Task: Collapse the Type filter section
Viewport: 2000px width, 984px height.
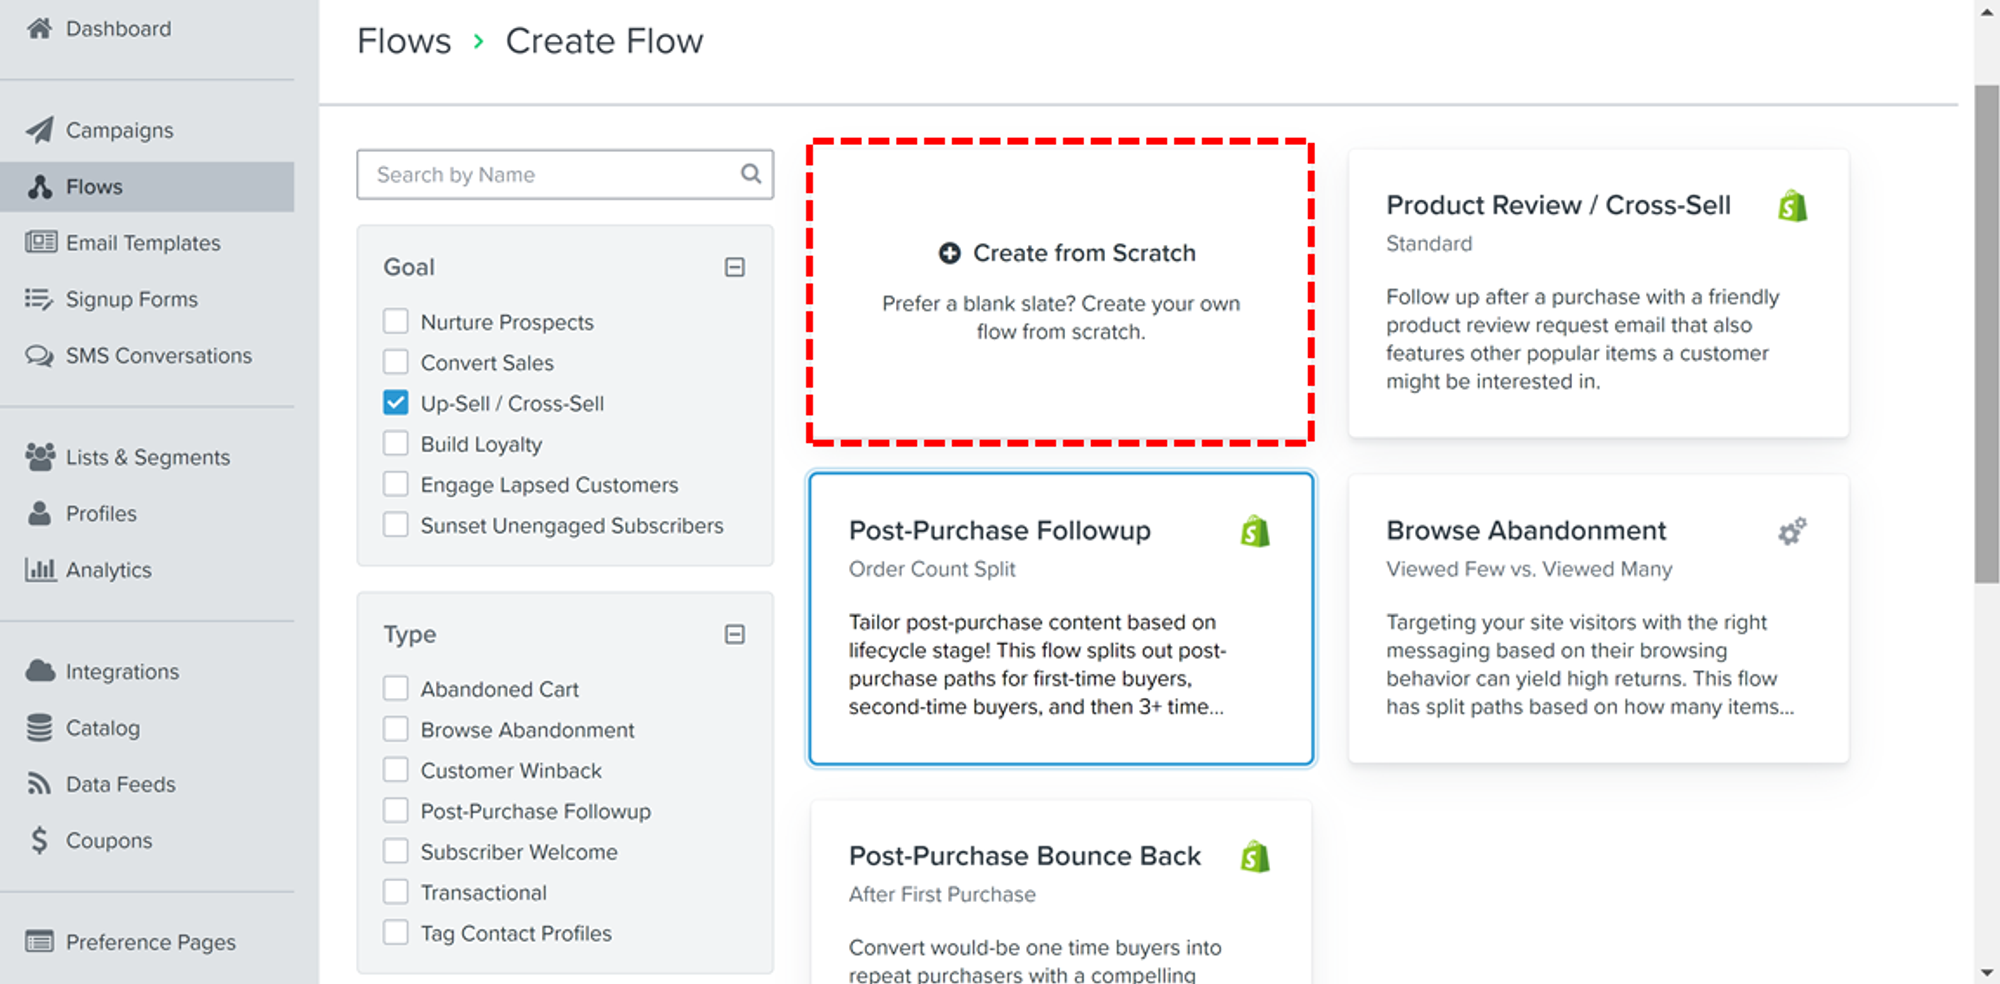Action: [x=735, y=634]
